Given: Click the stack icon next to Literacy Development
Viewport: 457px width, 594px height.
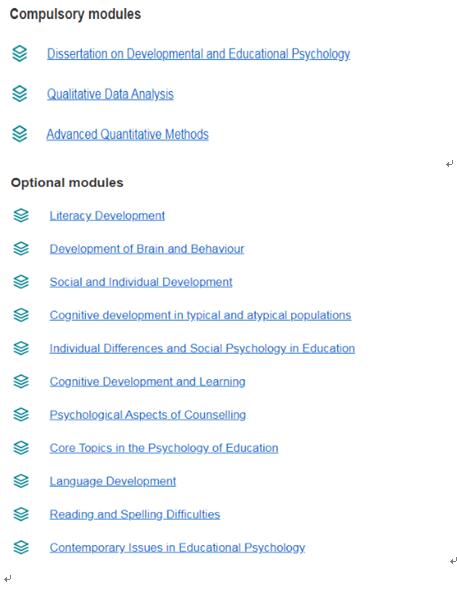Looking at the screenshot, I should pyautogui.click(x=21, y=216).
